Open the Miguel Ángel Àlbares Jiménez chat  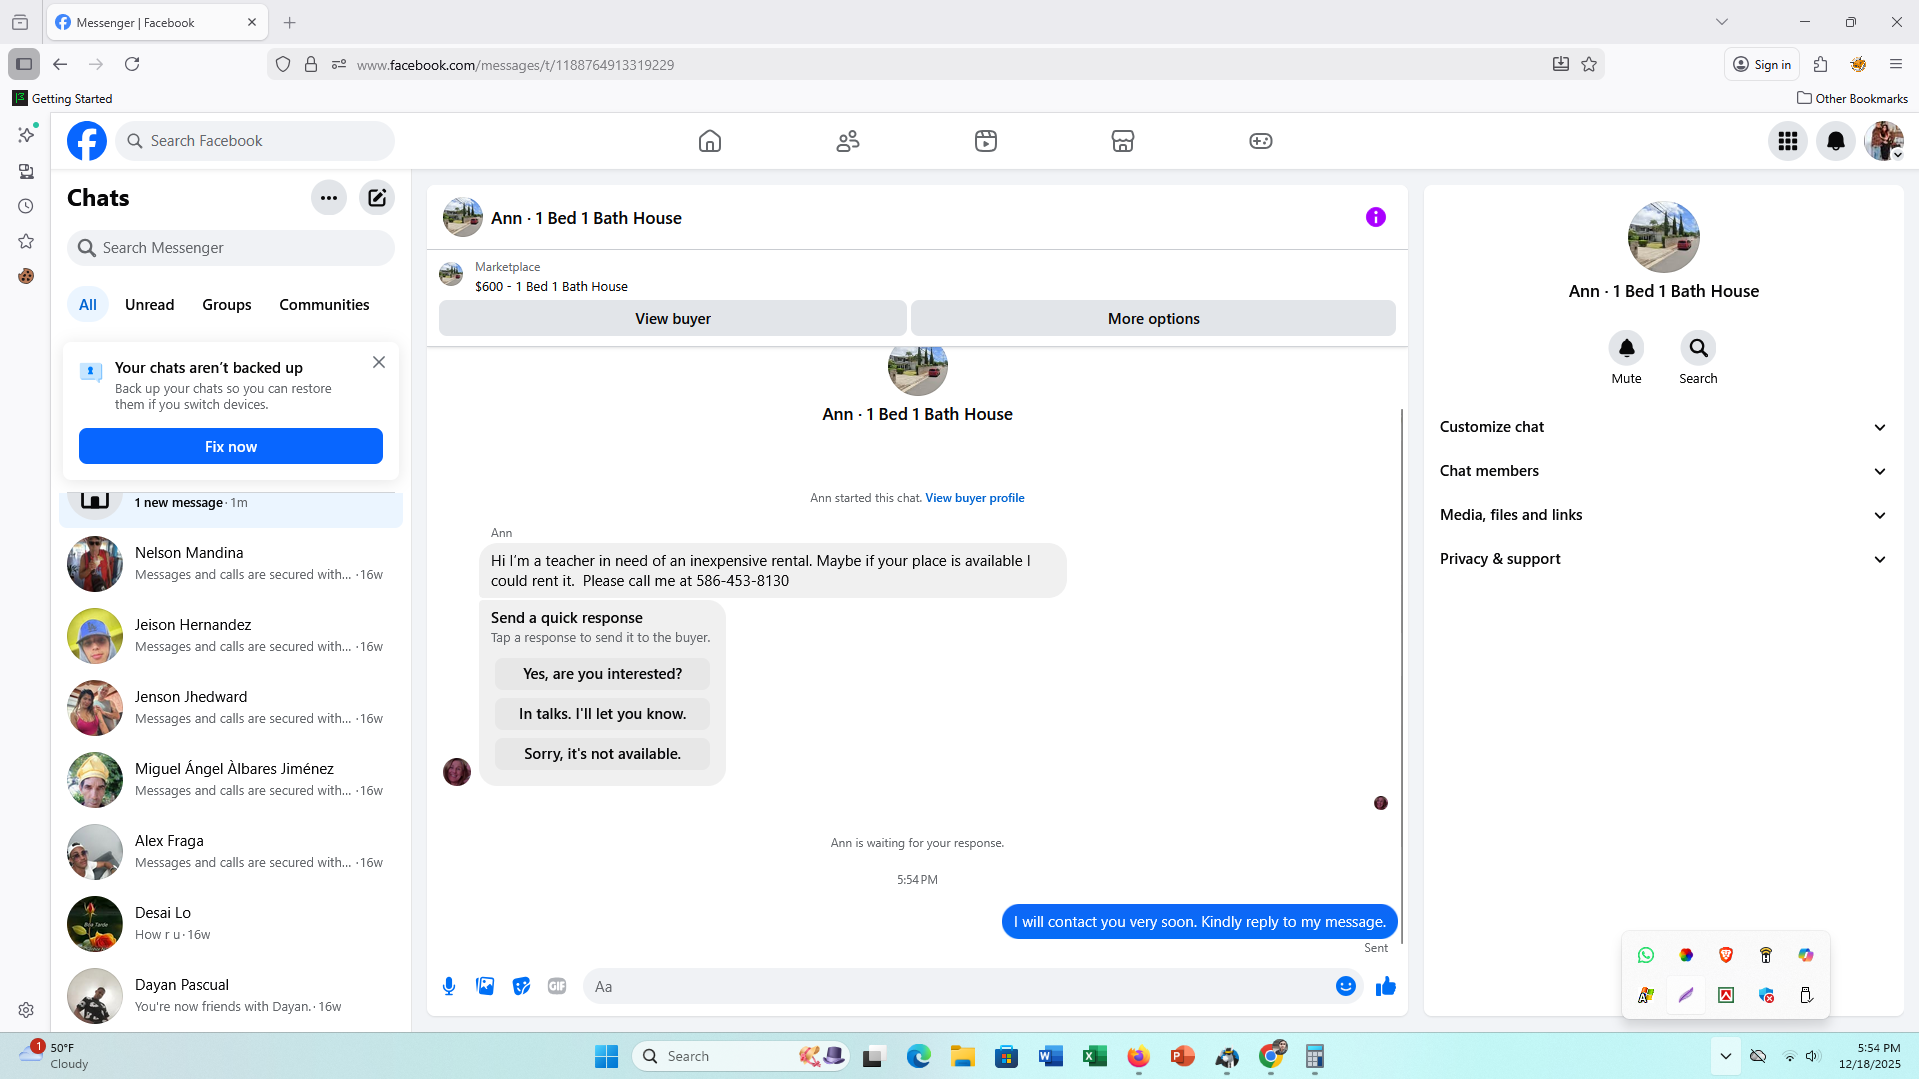click(x=231, y=780)
